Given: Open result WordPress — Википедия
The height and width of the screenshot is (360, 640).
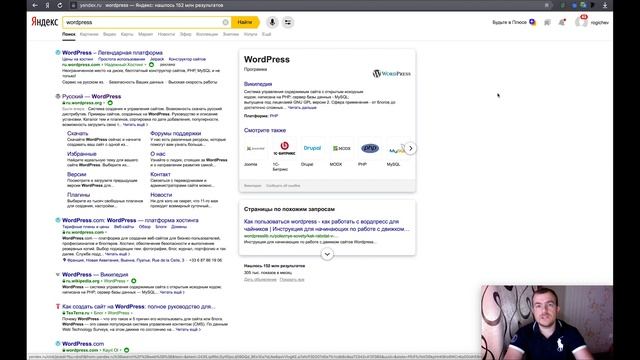Looking at the screenshot, I should (x=95, y=275).
